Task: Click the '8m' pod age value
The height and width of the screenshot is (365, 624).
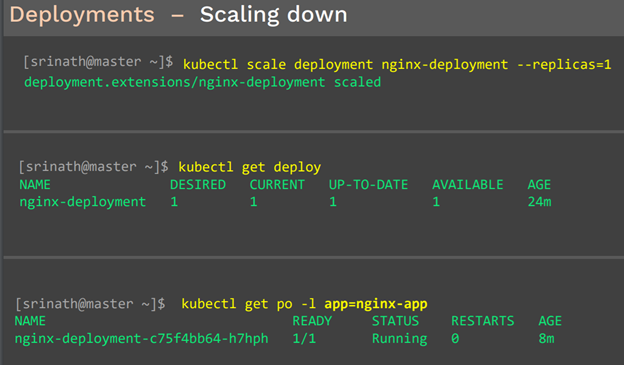Action: (x=546, y=339)
